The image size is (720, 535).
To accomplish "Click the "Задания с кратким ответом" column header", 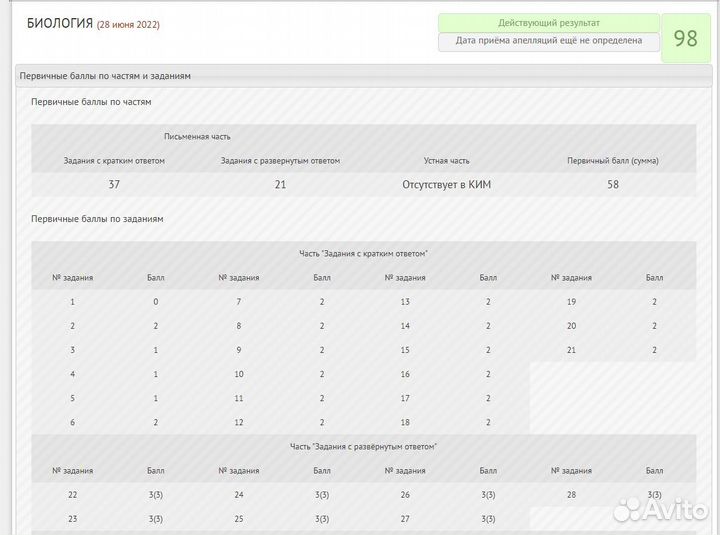I will 114,160.
